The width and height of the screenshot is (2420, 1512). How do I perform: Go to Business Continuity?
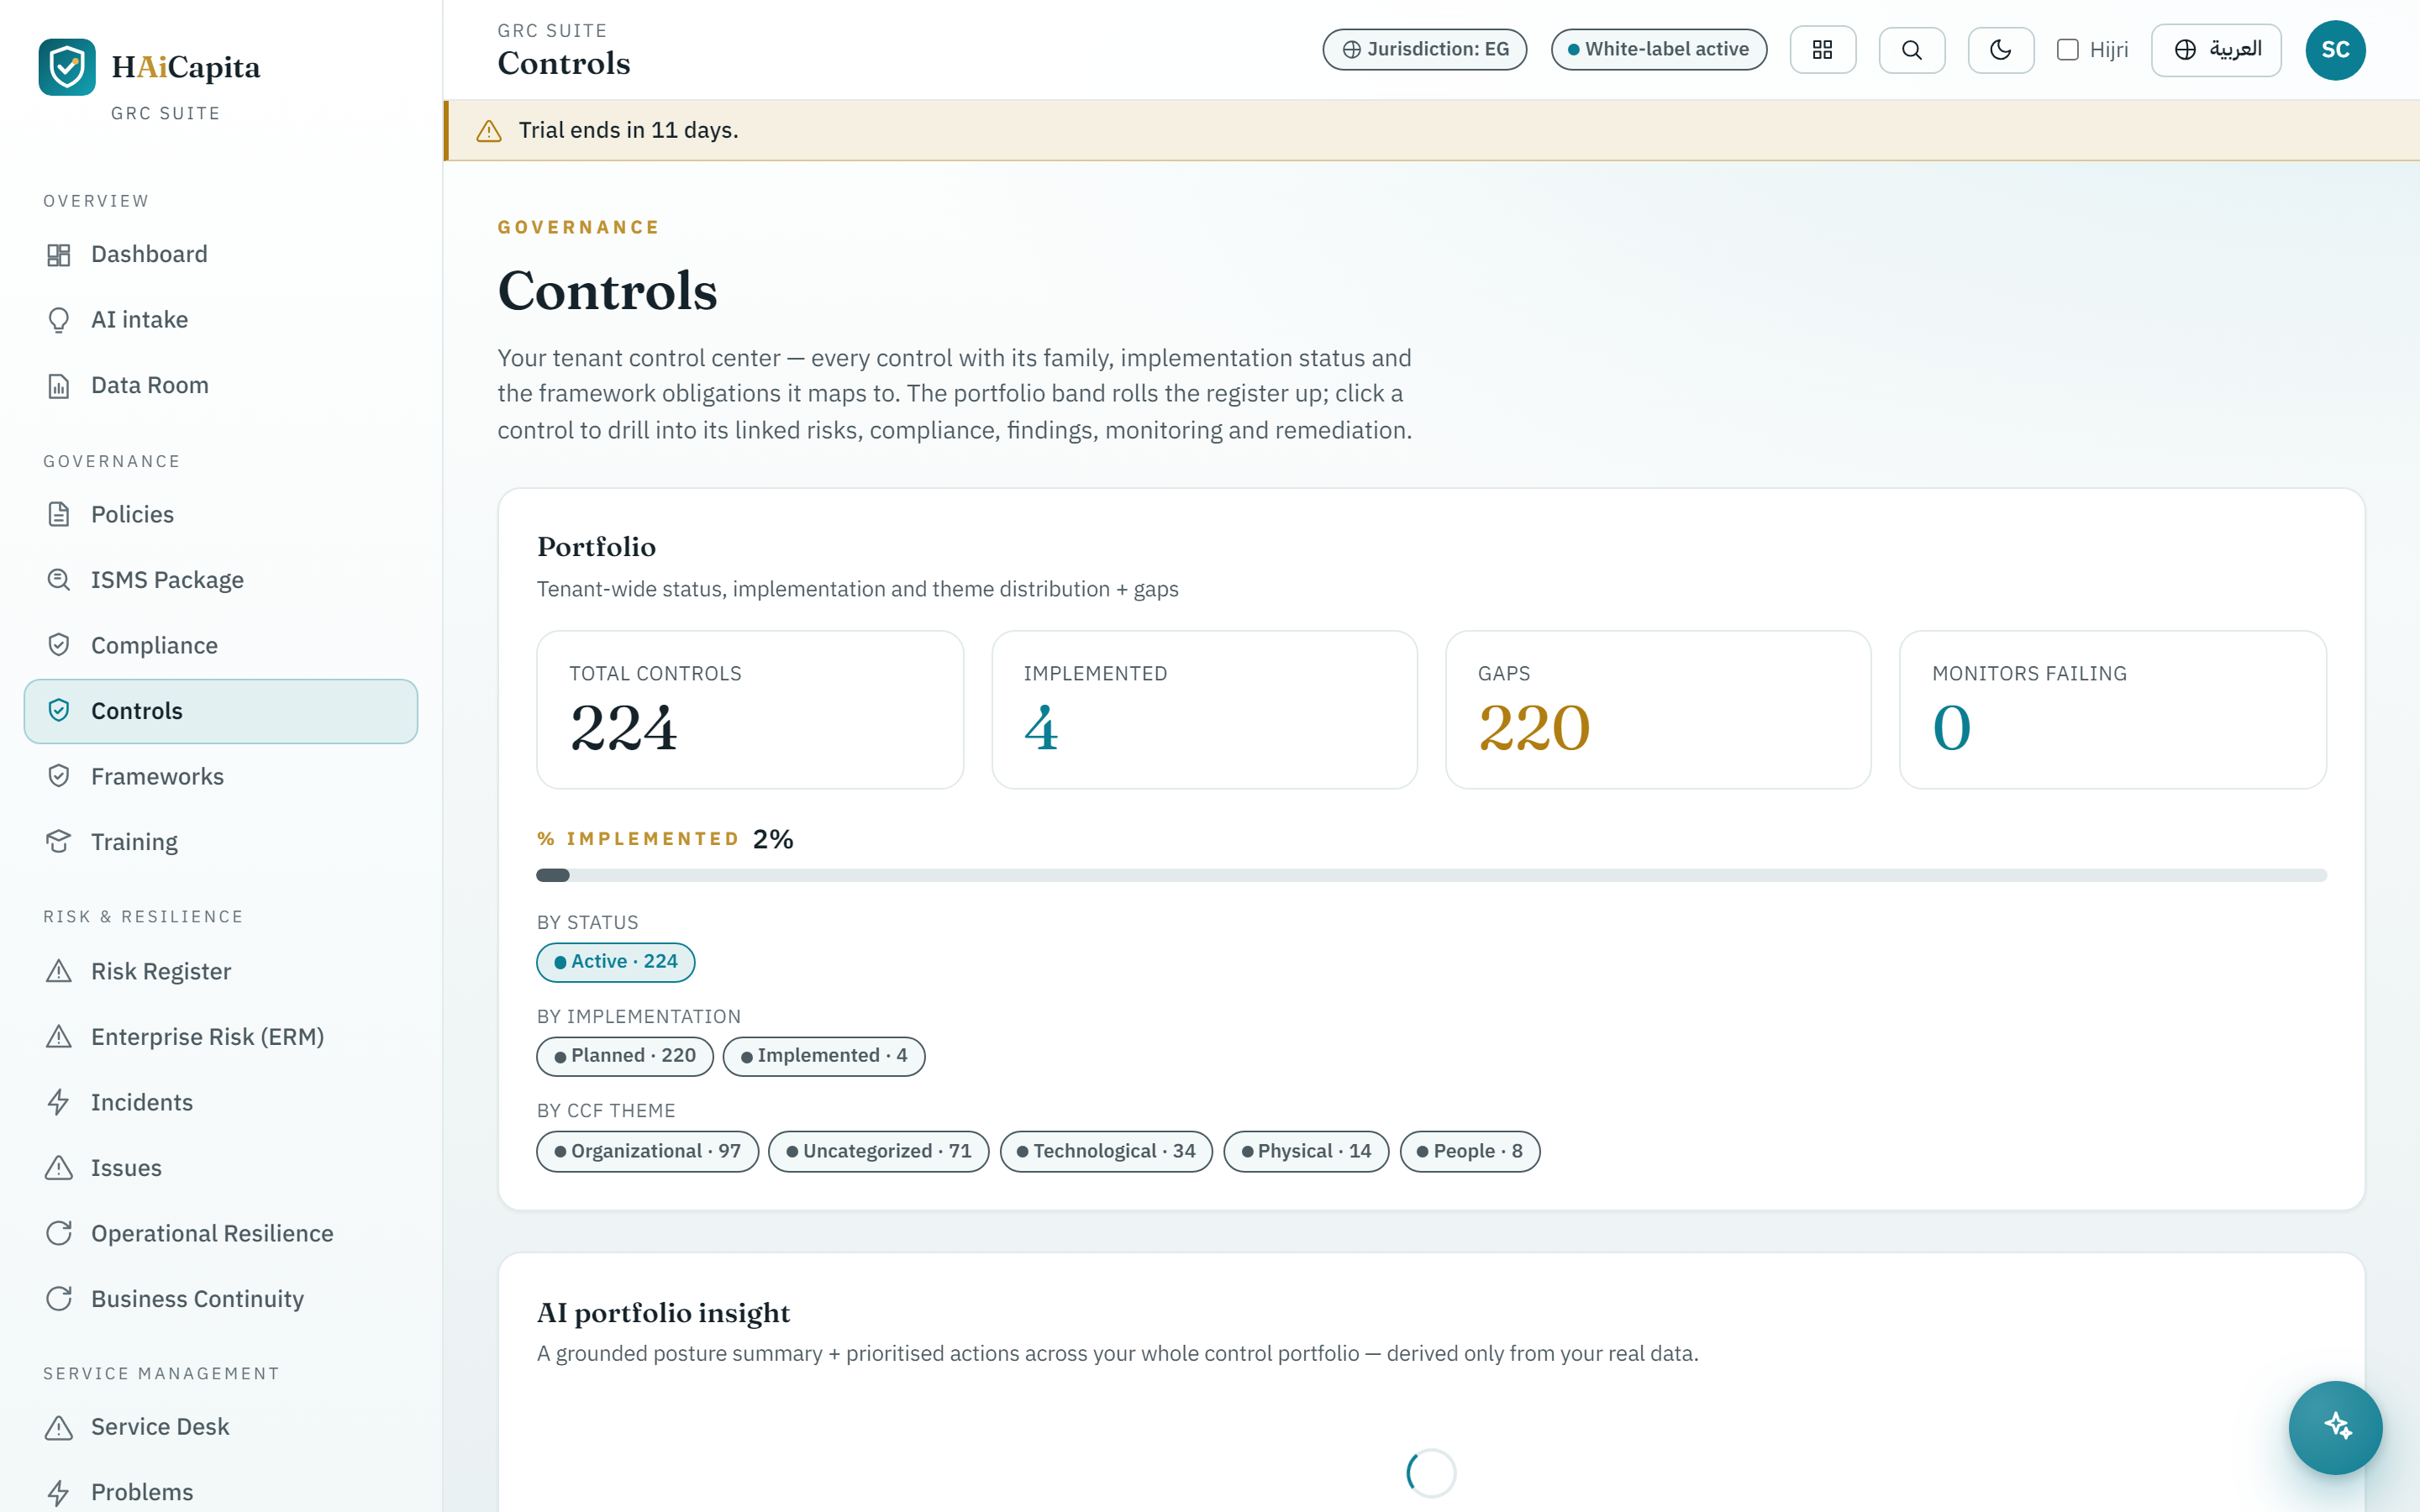pos(221,1299)
